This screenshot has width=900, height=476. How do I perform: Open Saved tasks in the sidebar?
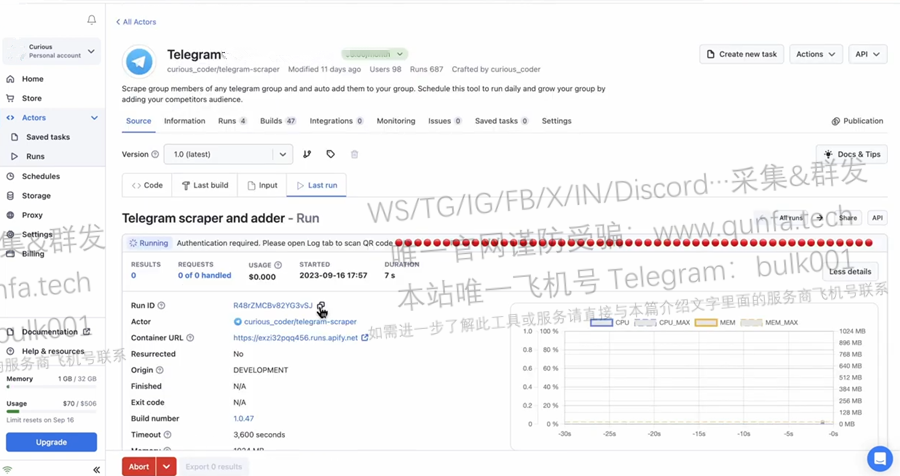click(48, 137)
